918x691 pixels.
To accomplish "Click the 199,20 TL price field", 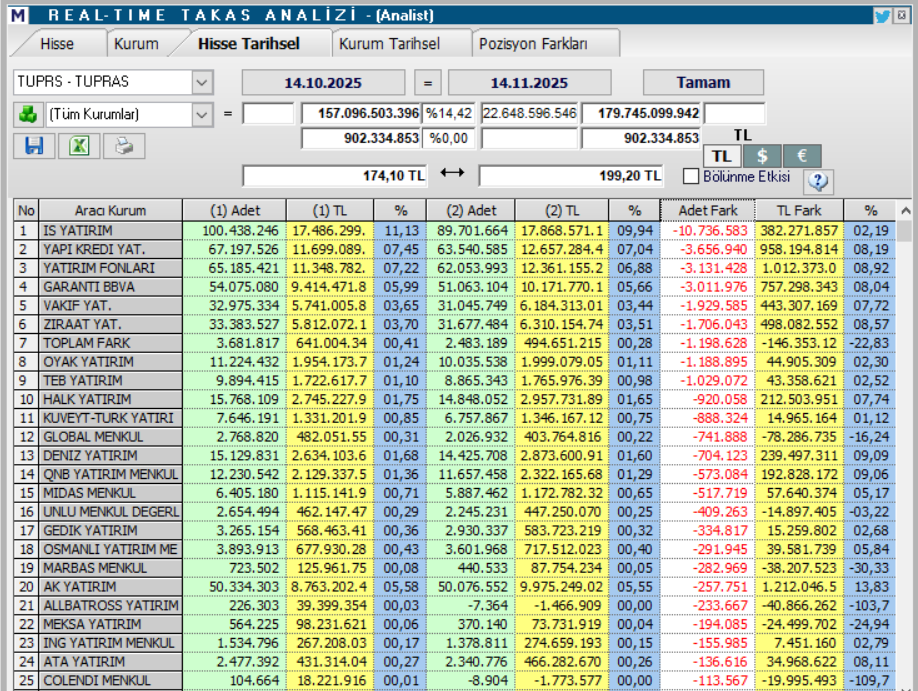I will point(571,176).
